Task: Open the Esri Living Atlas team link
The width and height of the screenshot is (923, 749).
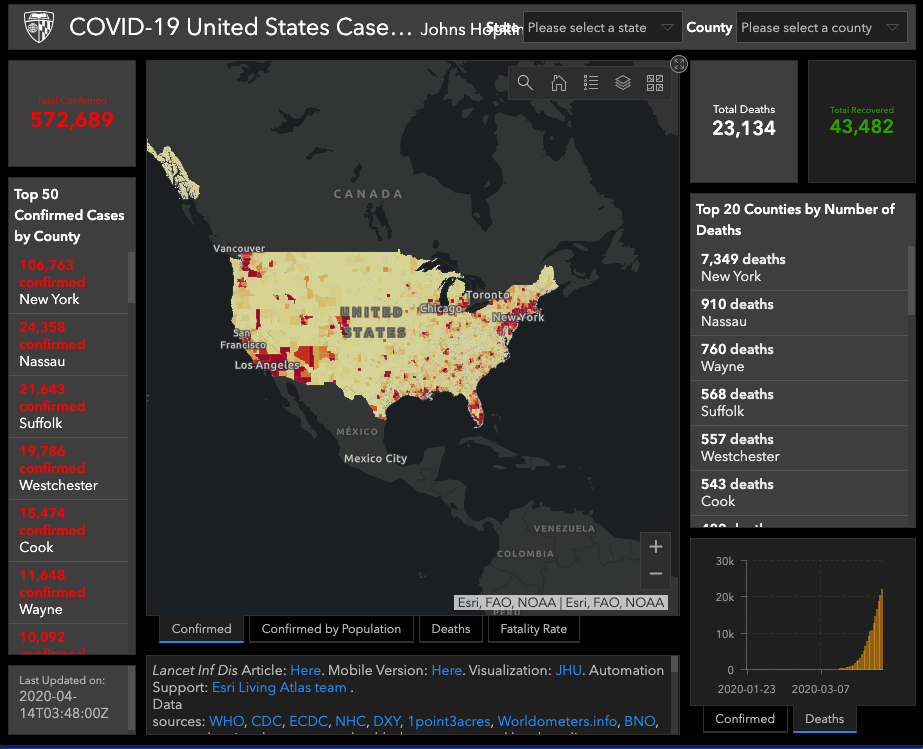Action: click(279, 688)
